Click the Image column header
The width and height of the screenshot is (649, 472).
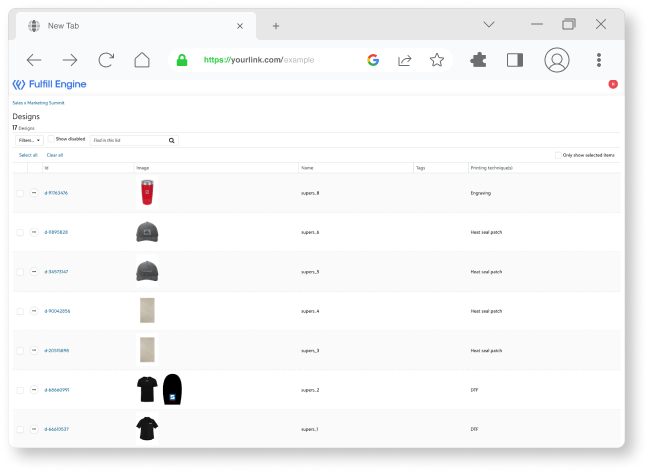(x=142, y=168)
